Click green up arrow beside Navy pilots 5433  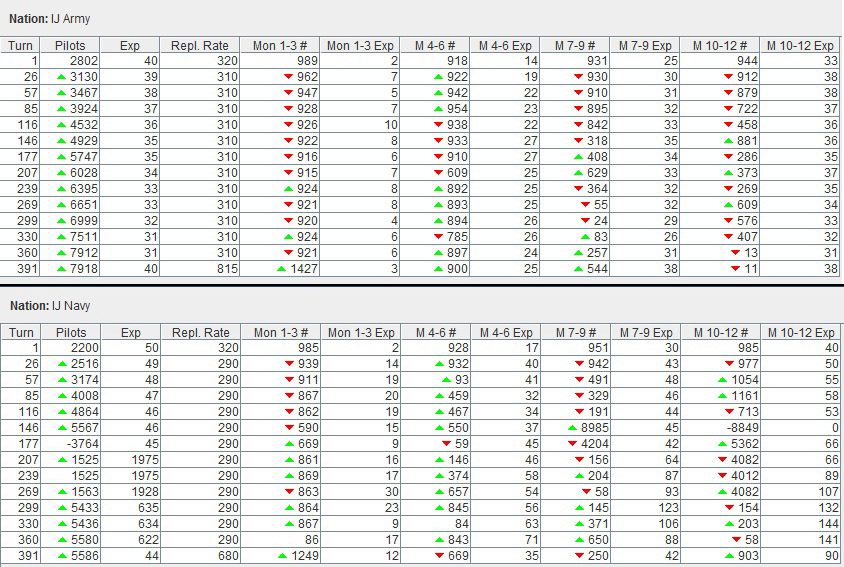[x=62, y=508]
